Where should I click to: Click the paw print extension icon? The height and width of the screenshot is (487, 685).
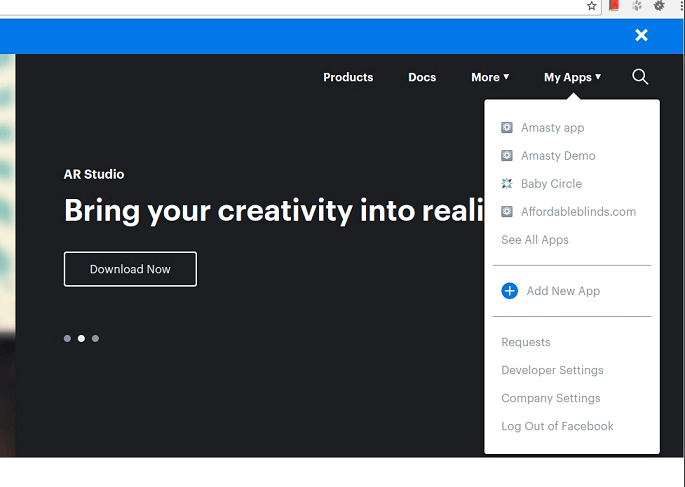[637, 6]
